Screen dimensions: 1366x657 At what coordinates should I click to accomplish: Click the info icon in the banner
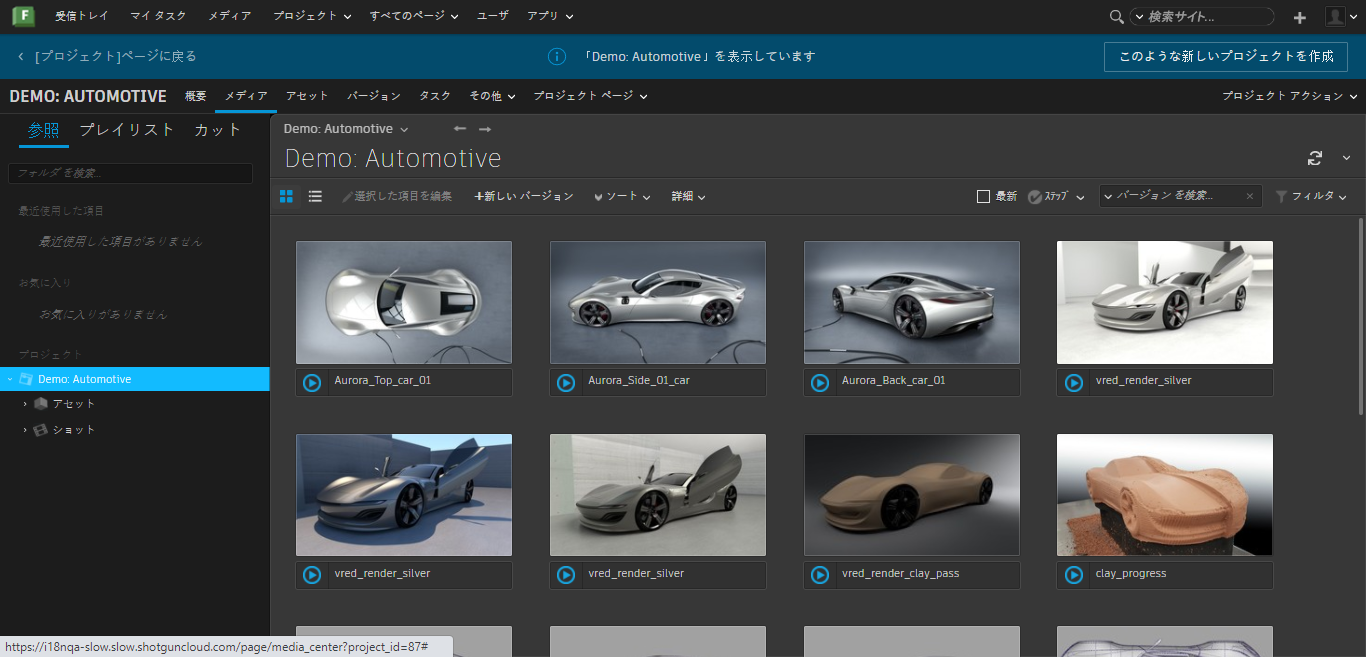tap(557, 56)
